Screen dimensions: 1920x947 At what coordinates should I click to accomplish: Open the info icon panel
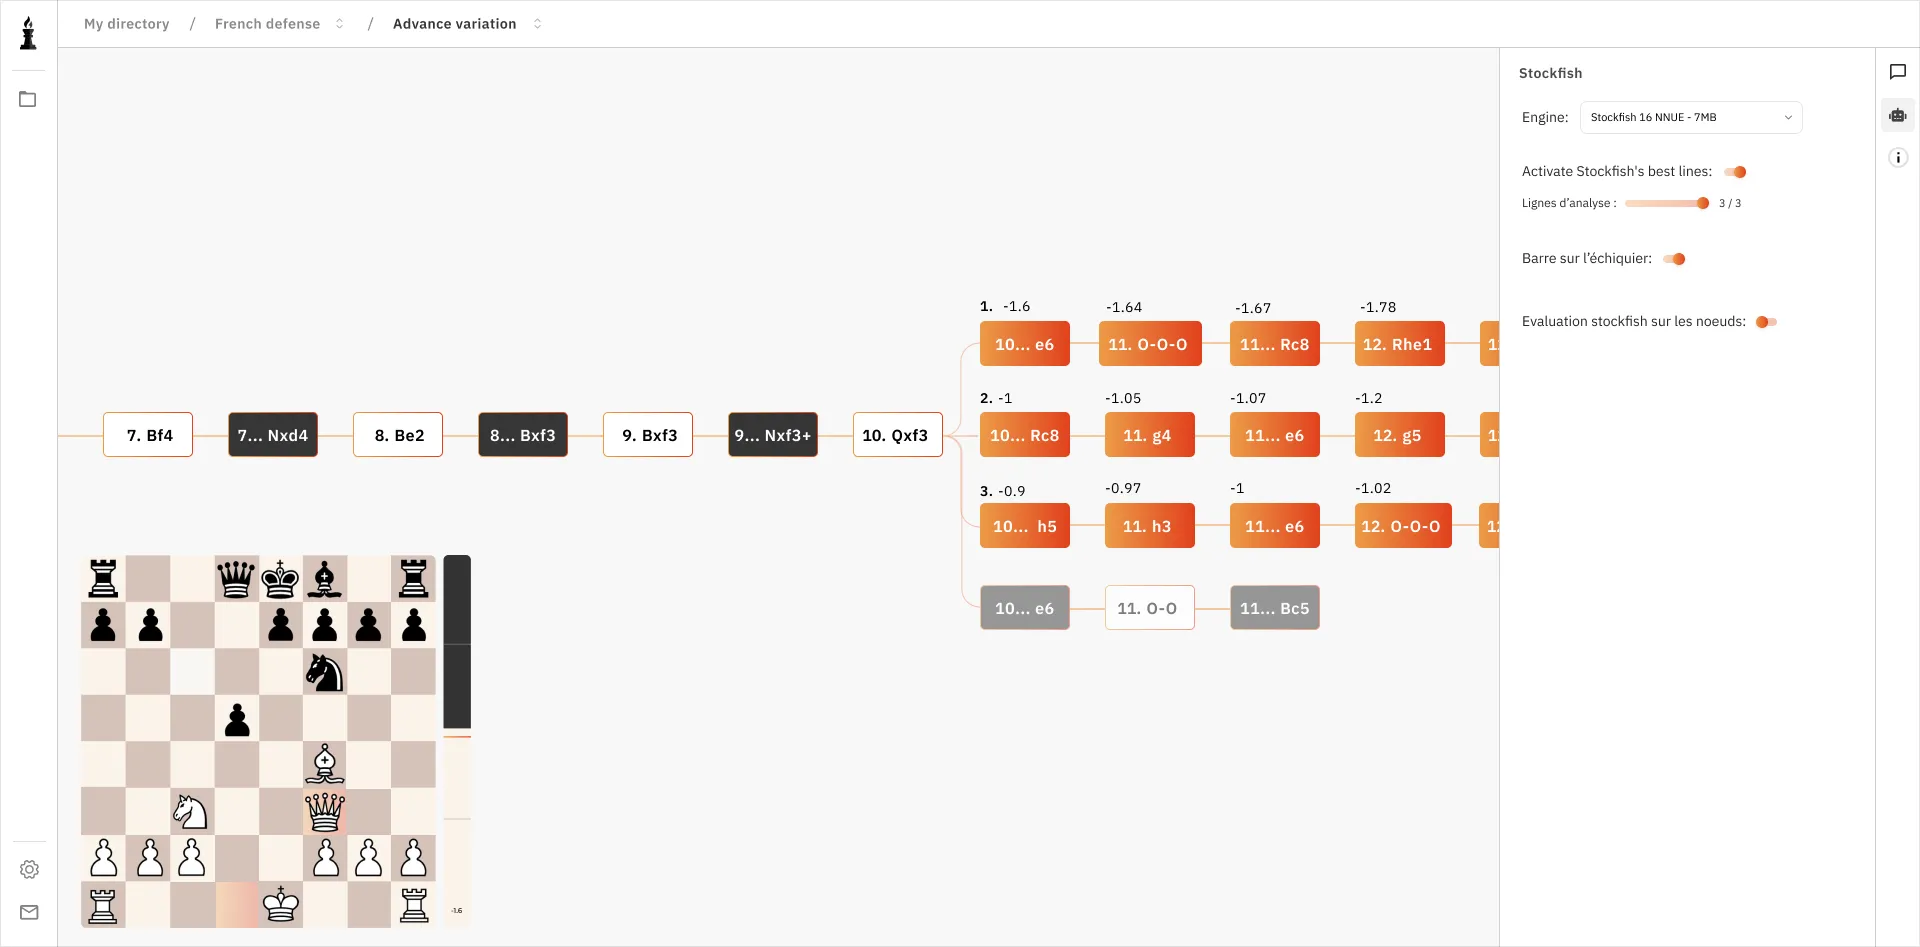click(1898, 157)
